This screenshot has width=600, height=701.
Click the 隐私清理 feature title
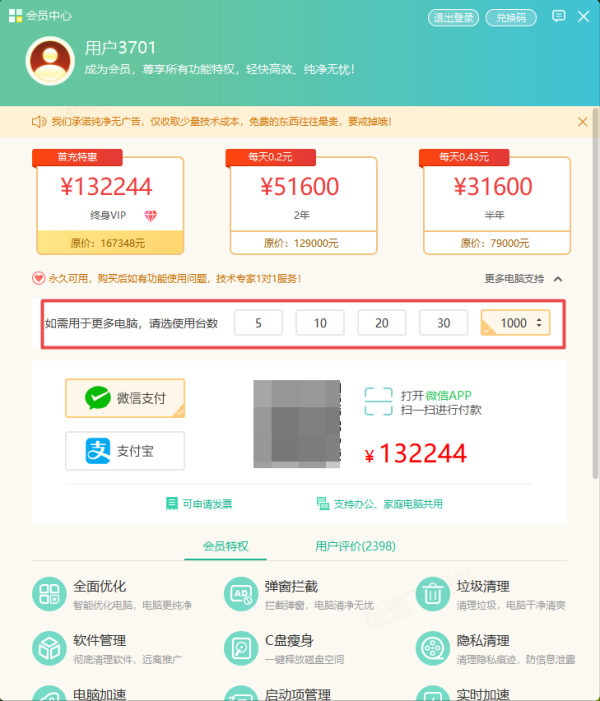click(x=483, y=640)
